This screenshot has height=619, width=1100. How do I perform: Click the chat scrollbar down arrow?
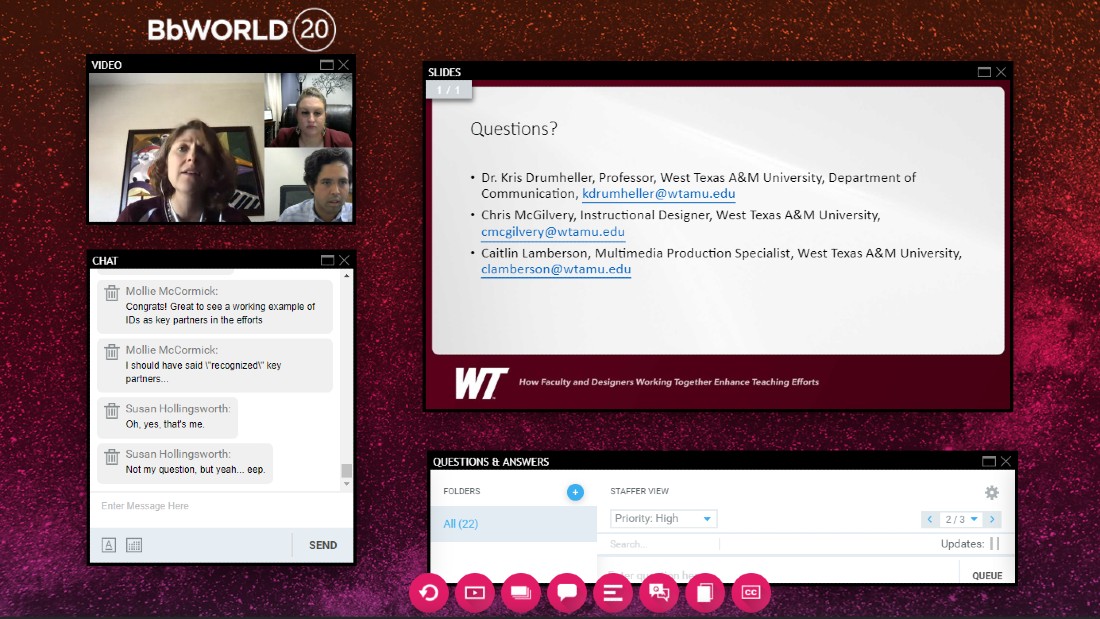(x=347, y=484)
